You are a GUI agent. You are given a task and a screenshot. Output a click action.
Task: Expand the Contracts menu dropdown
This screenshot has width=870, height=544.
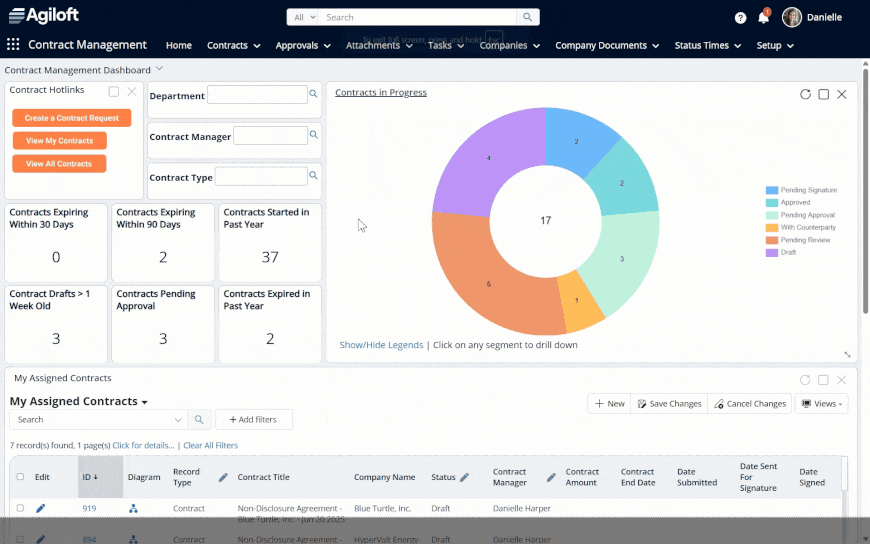(234, 46)
